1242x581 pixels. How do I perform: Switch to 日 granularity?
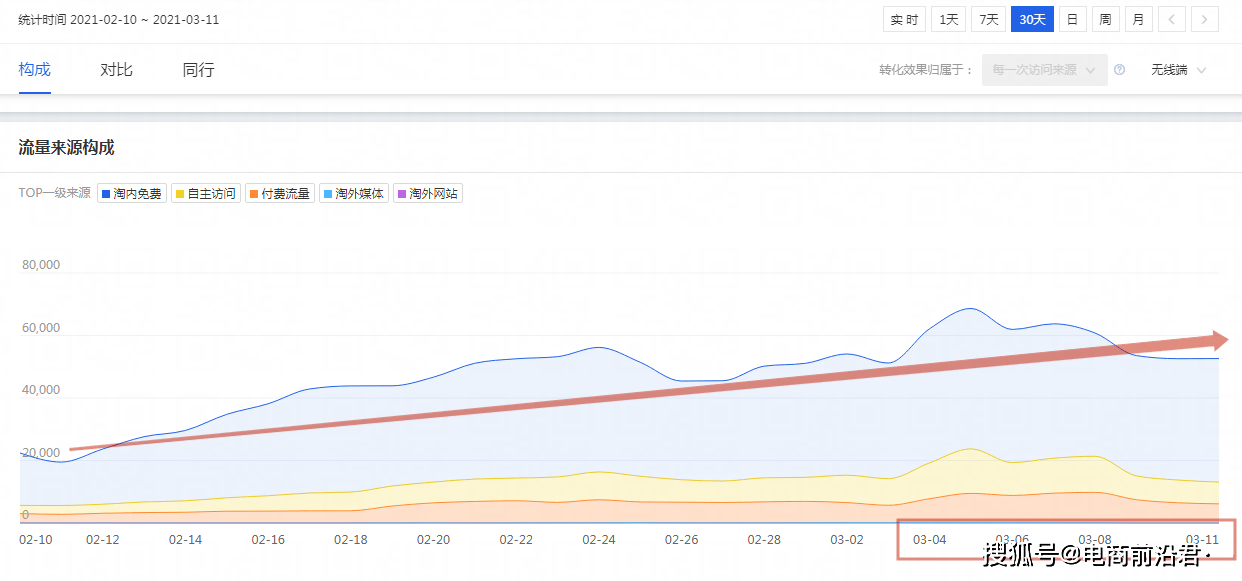(1071, 19)
